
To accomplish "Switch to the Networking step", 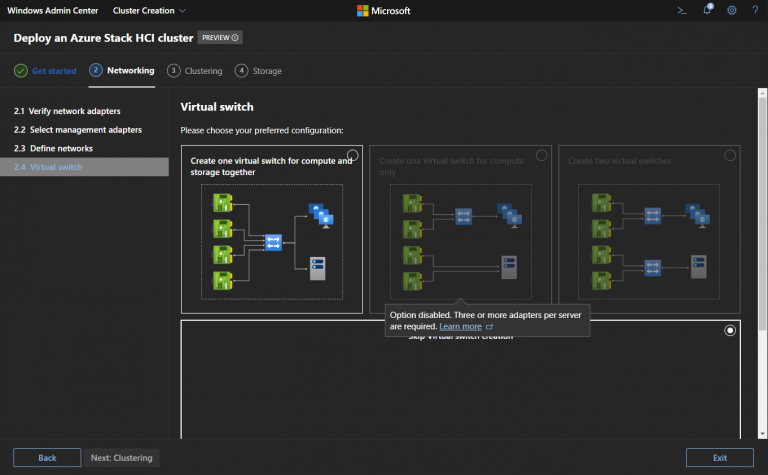I will [122, 71].
